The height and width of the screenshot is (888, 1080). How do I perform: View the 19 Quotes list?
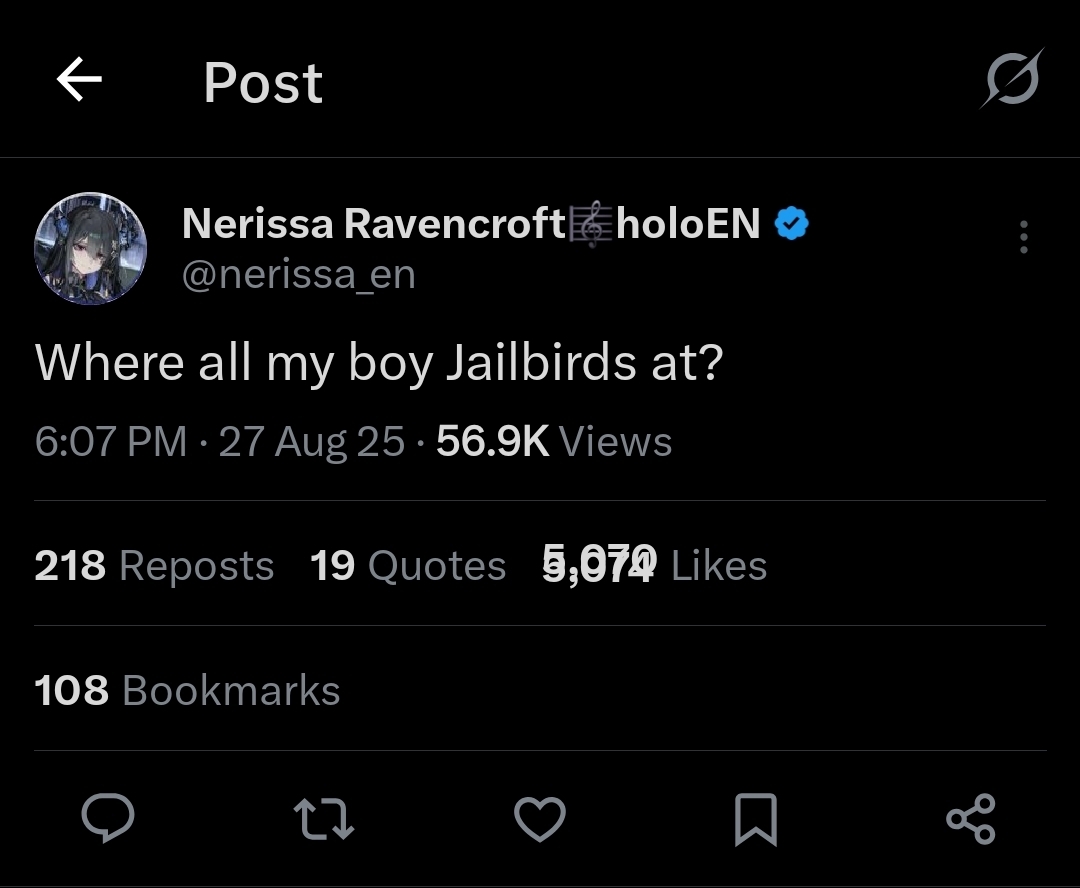(408, 566)
